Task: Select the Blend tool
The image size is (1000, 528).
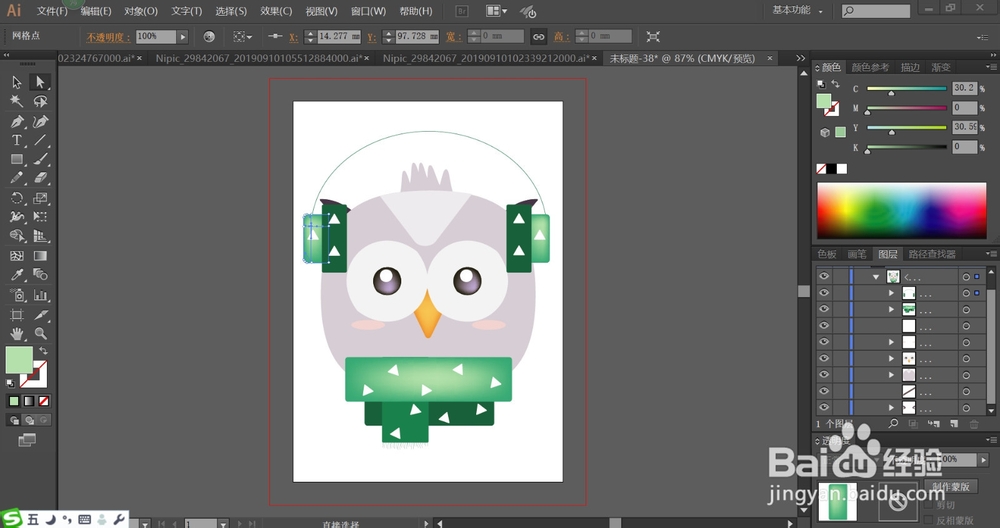Action: (x=40, y=275)
